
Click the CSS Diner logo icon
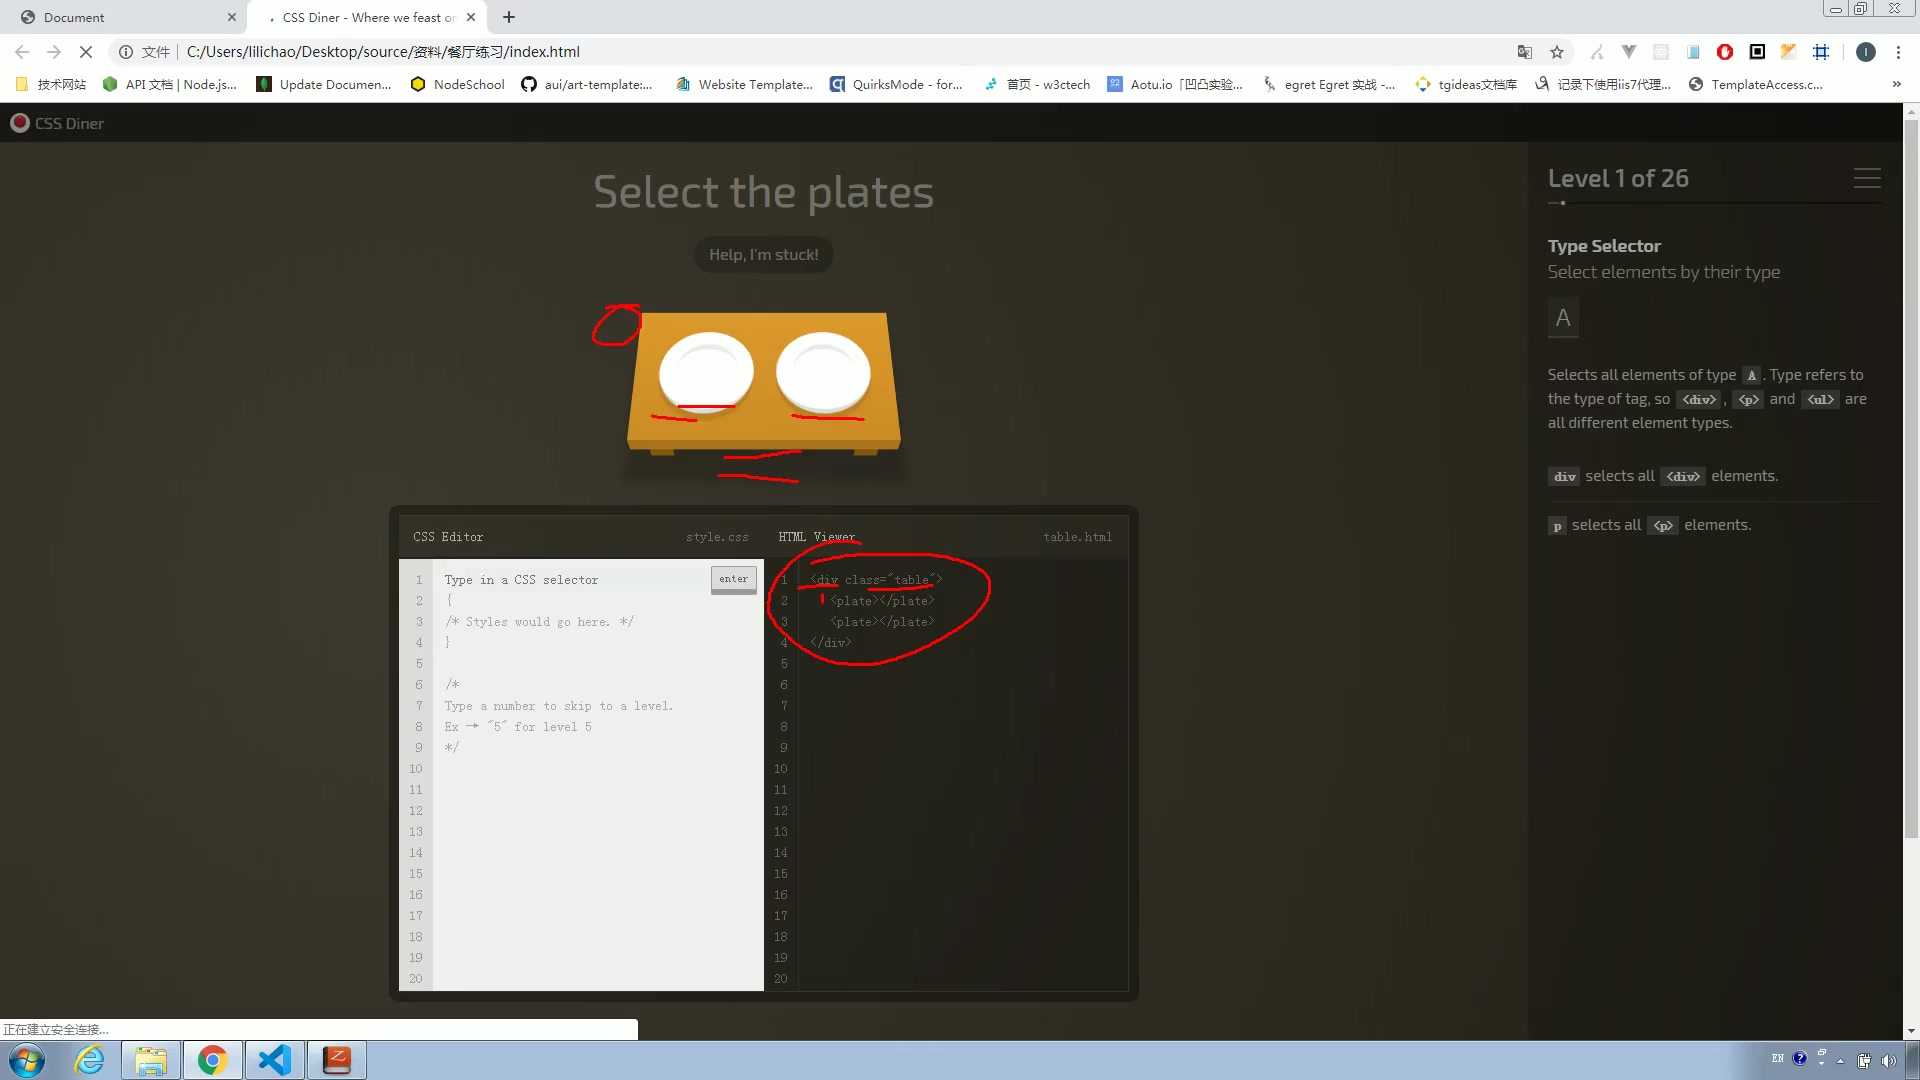(19, 123)
